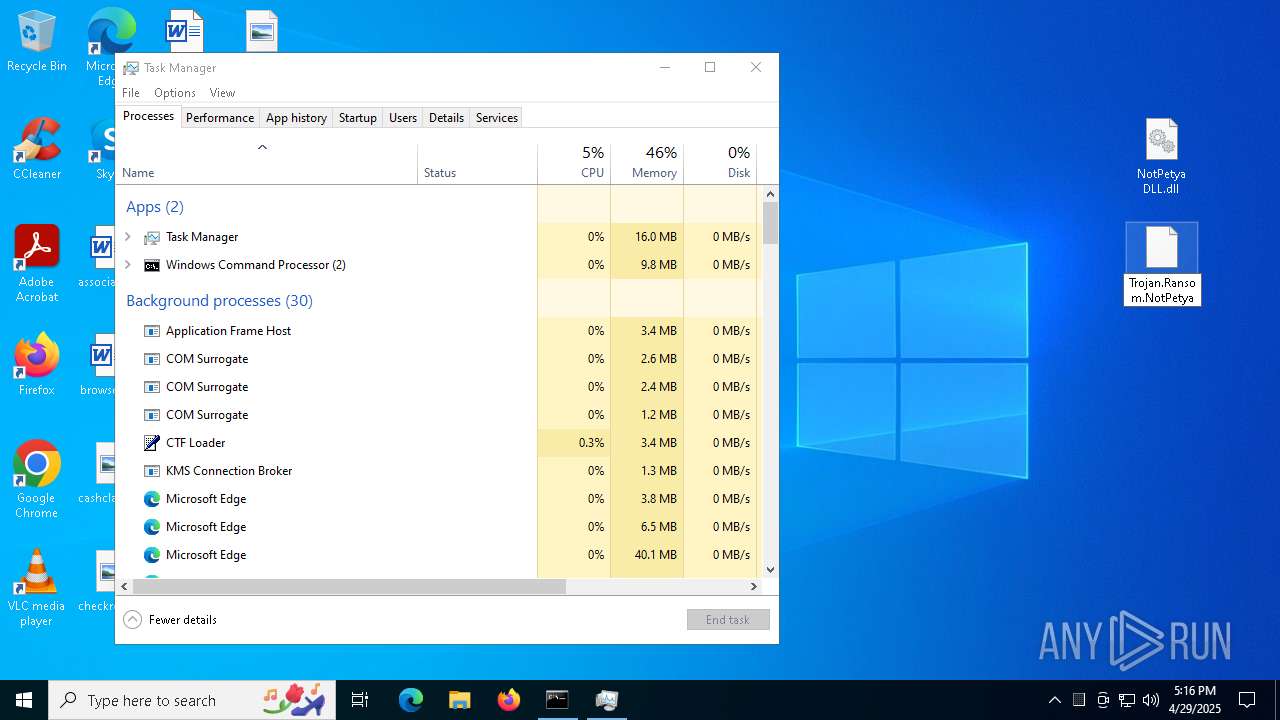Expand the Task Manager app row
The height and width of the screenshot is (720, 1280).
[x=128, y=237]
